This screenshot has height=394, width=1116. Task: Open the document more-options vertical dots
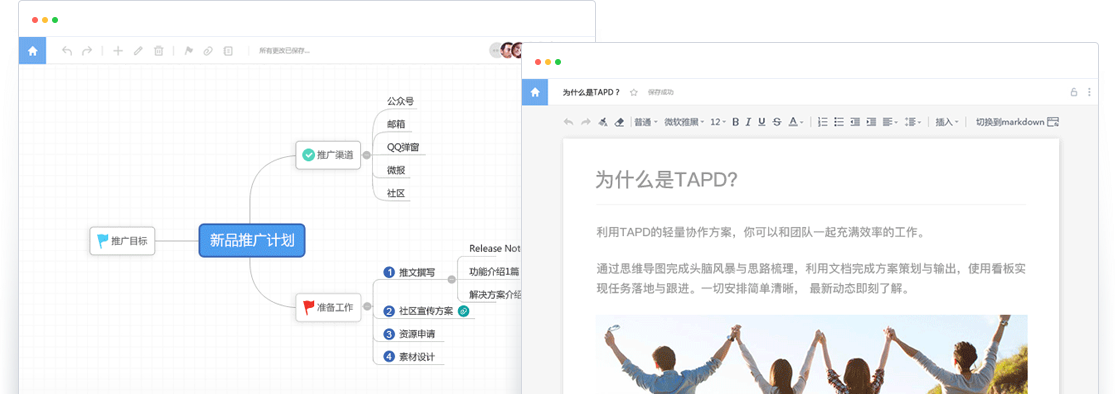pyautogui.click(x=1089, y=92)
